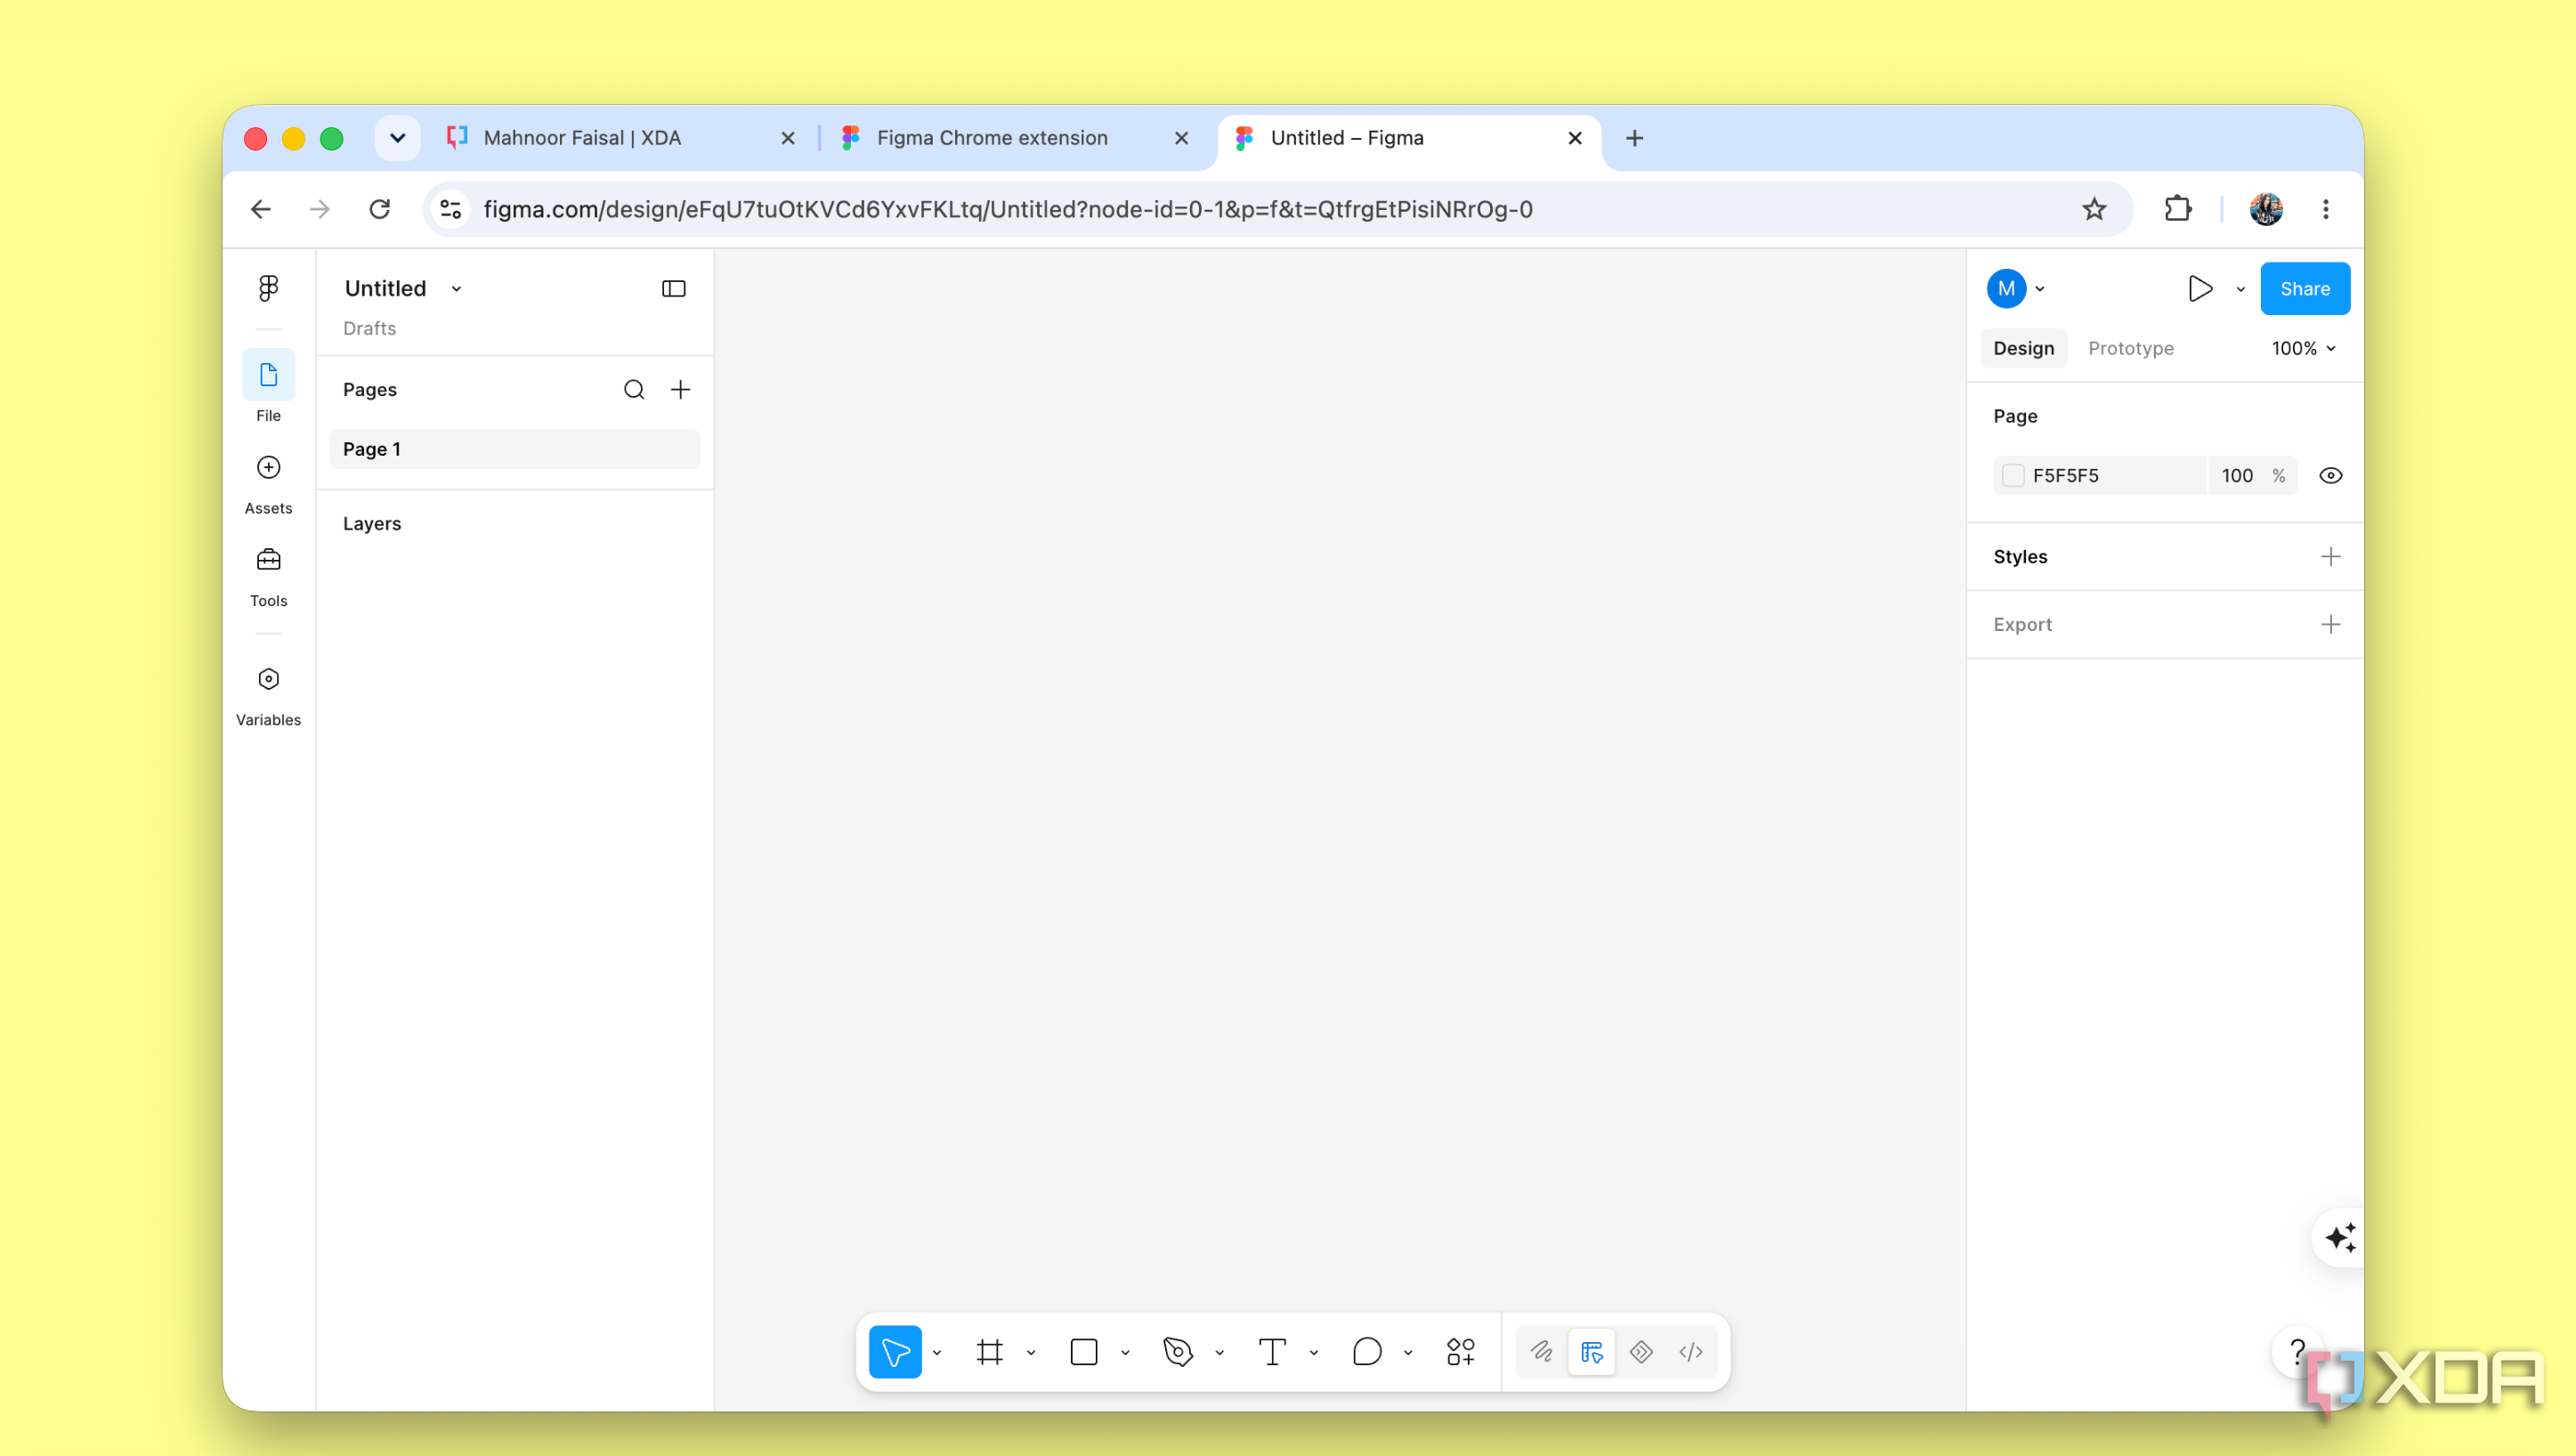Open the Figma main menu logo
2576x1456 pixels.
coord(268,288)
